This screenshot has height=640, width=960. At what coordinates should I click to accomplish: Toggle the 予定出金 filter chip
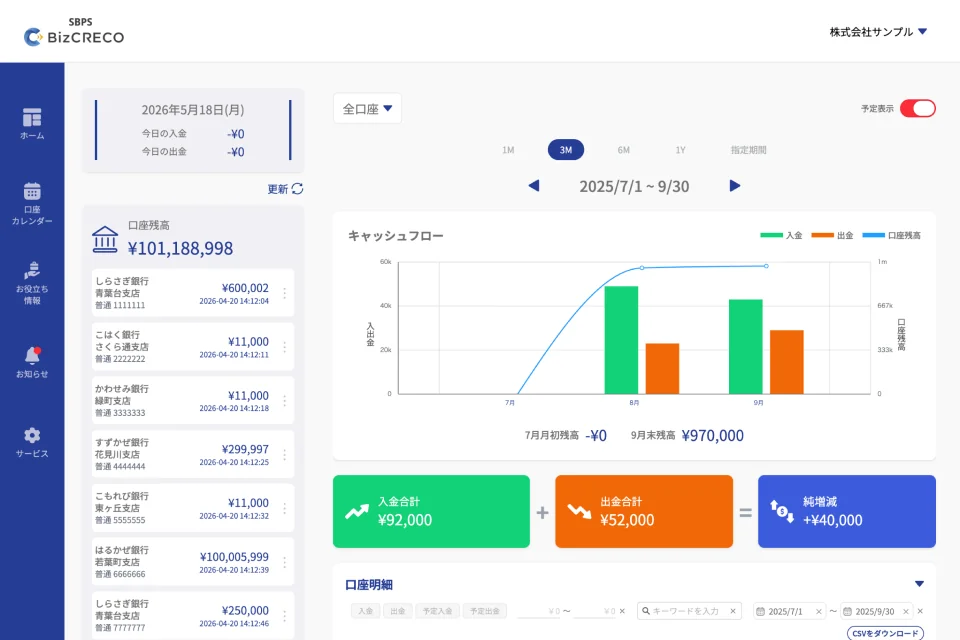[x=485, y=611]
